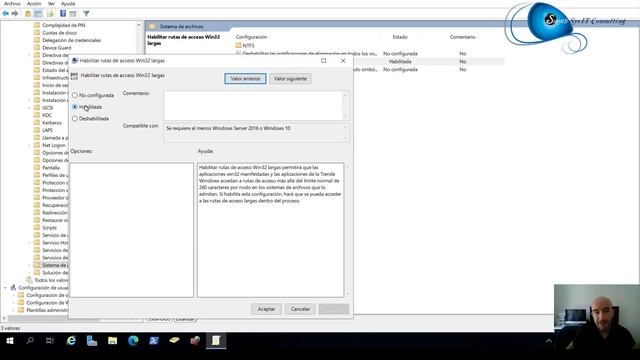Select the 'Device Guard' tree folder

point(56,48)
